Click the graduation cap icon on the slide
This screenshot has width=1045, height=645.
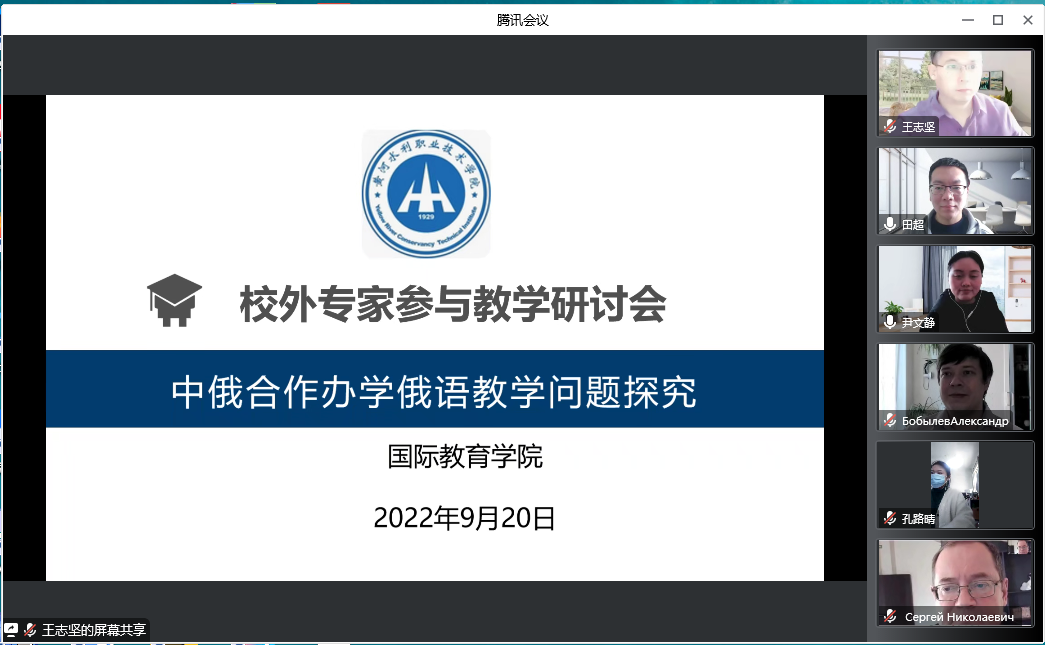pyautogui.click(x=175, y=301)
